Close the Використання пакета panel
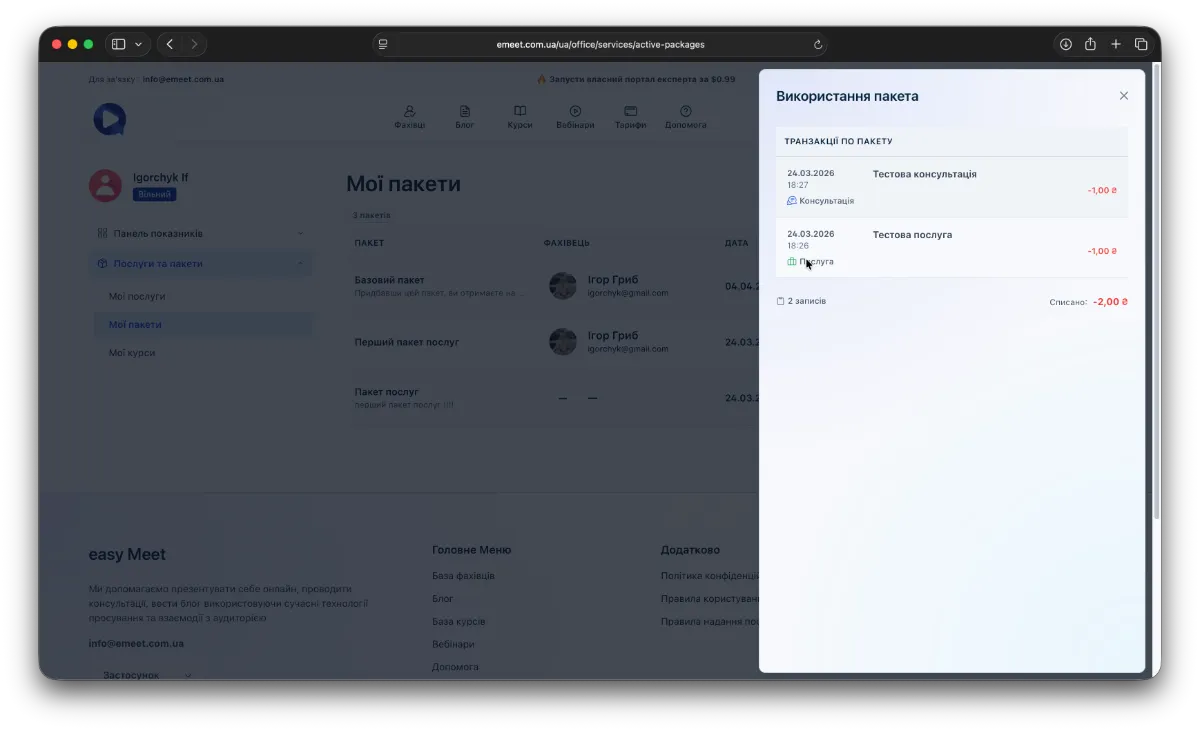This screenshot has height=731, width=1200. [x=1123, y=96]
